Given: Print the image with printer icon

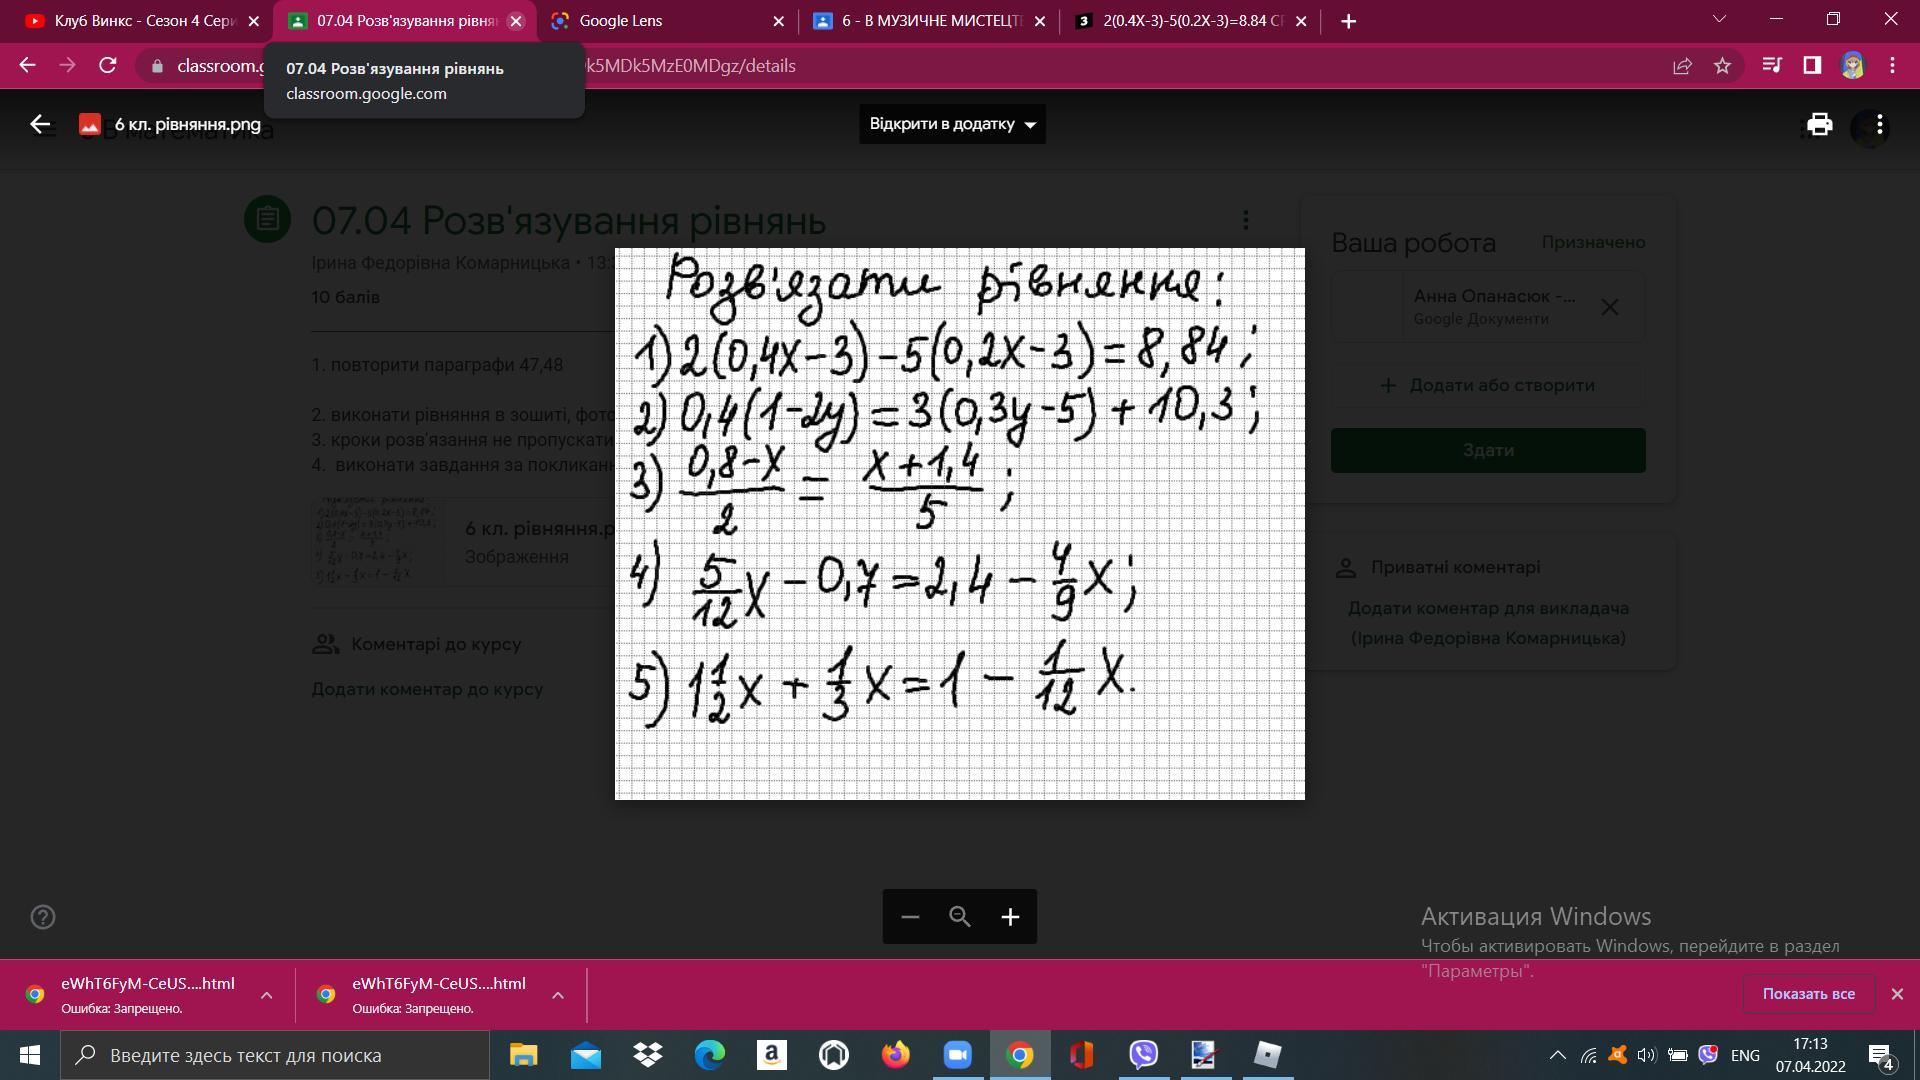Looking at the screenshot, I should coord(1819,124).
